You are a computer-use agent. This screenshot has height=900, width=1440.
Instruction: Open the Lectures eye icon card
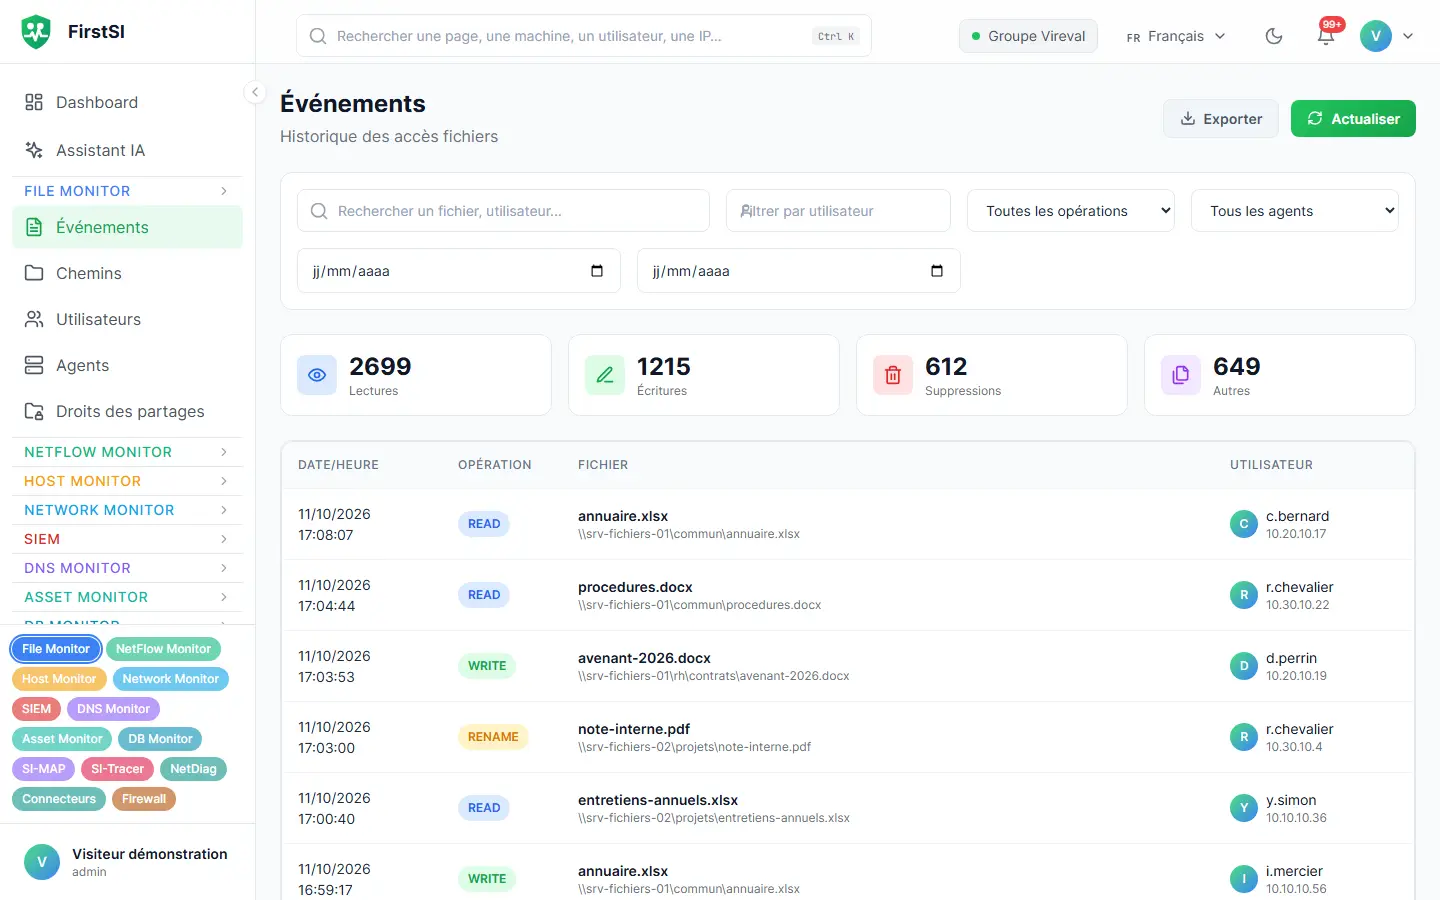[x=317, y=375]
